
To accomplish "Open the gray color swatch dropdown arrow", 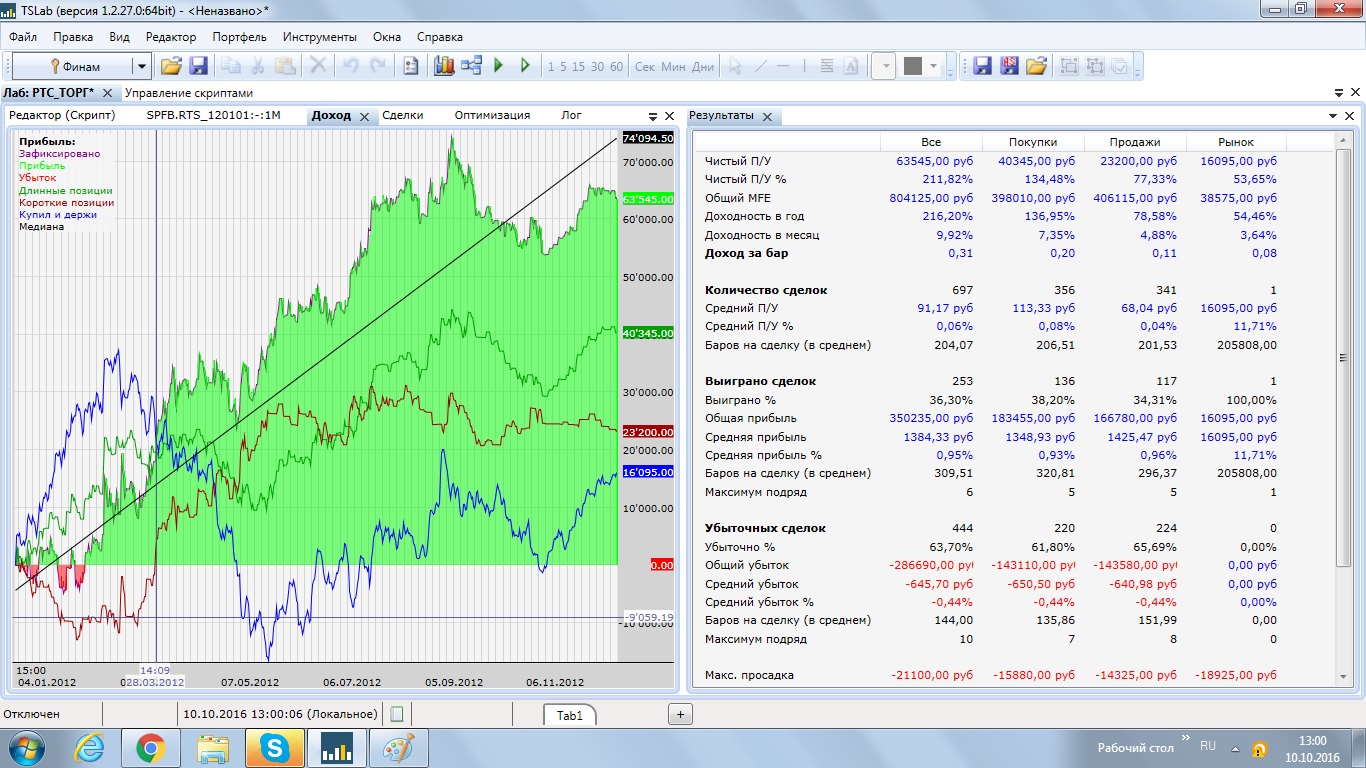I will (934, 67).
